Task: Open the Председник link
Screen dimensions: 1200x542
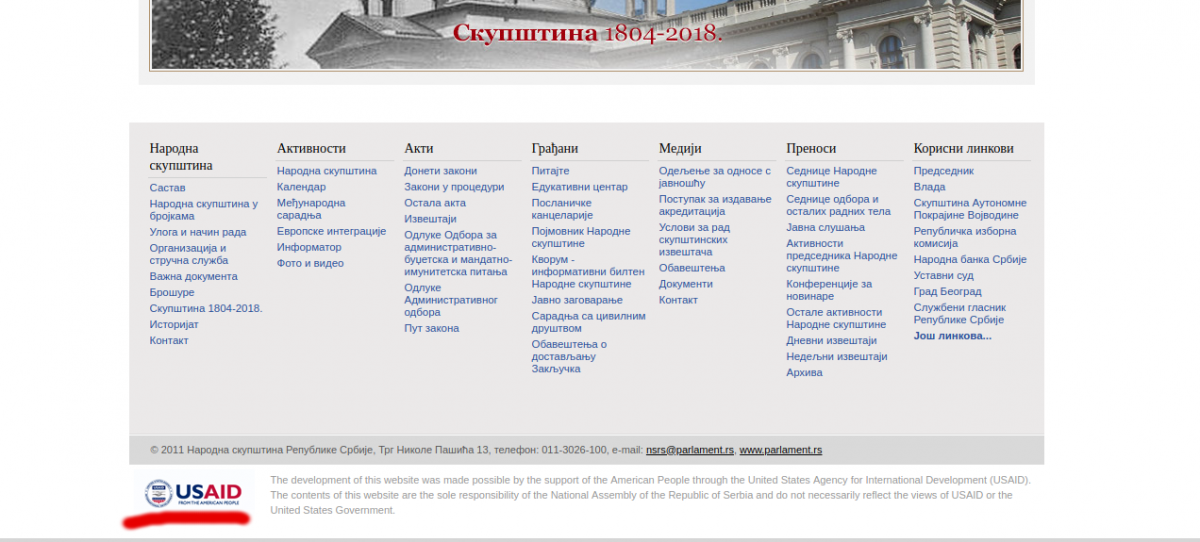Action: [x=943, y=171]
